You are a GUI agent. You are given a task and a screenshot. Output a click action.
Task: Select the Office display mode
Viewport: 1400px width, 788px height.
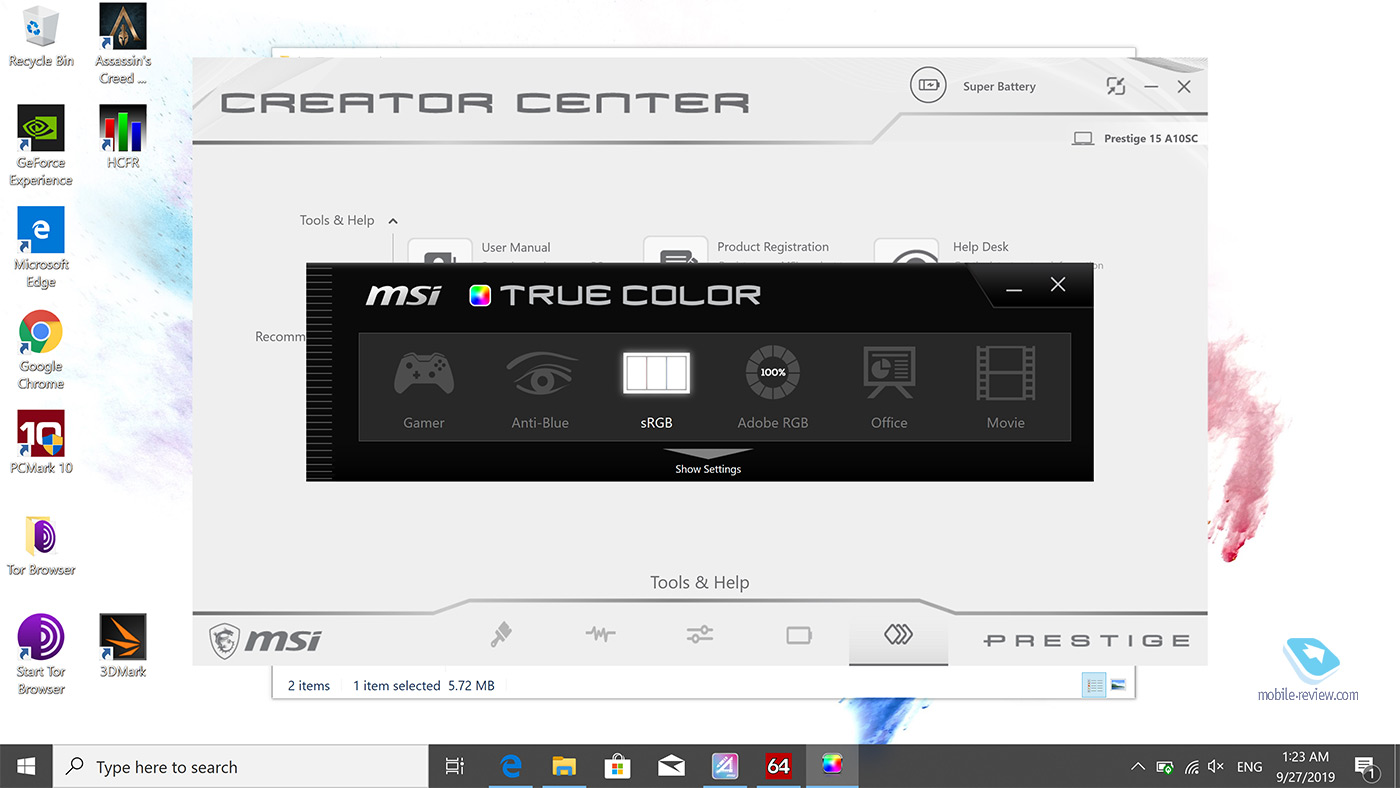pyautogui.click(x=889, y=388)
